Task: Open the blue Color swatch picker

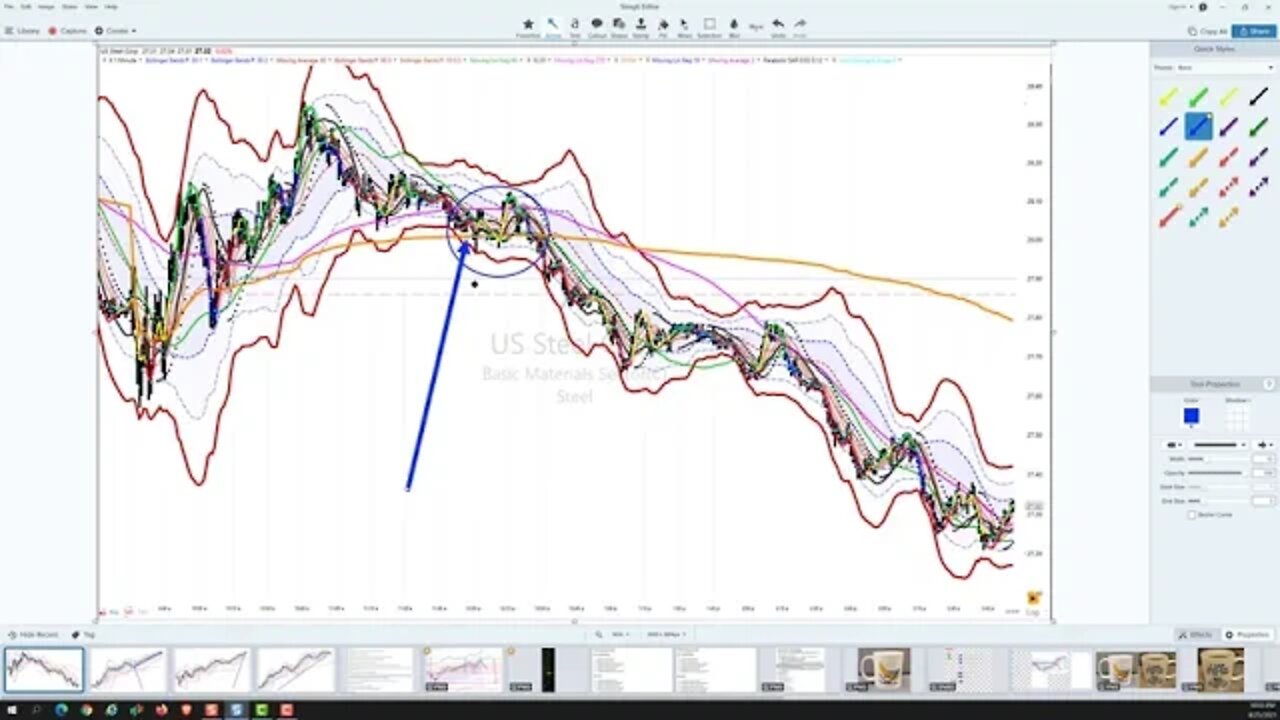Action: tap(1191, 416)
